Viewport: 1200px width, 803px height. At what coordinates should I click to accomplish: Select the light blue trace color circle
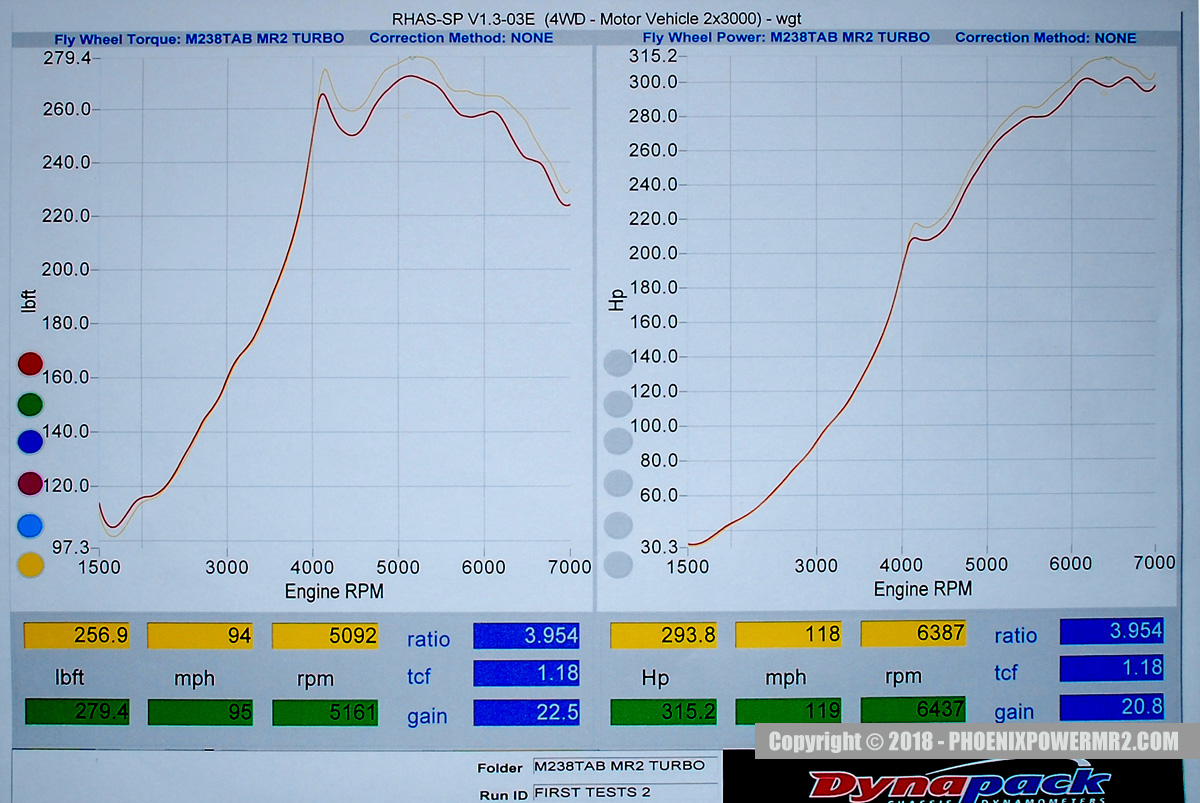(x=29, y=524)
